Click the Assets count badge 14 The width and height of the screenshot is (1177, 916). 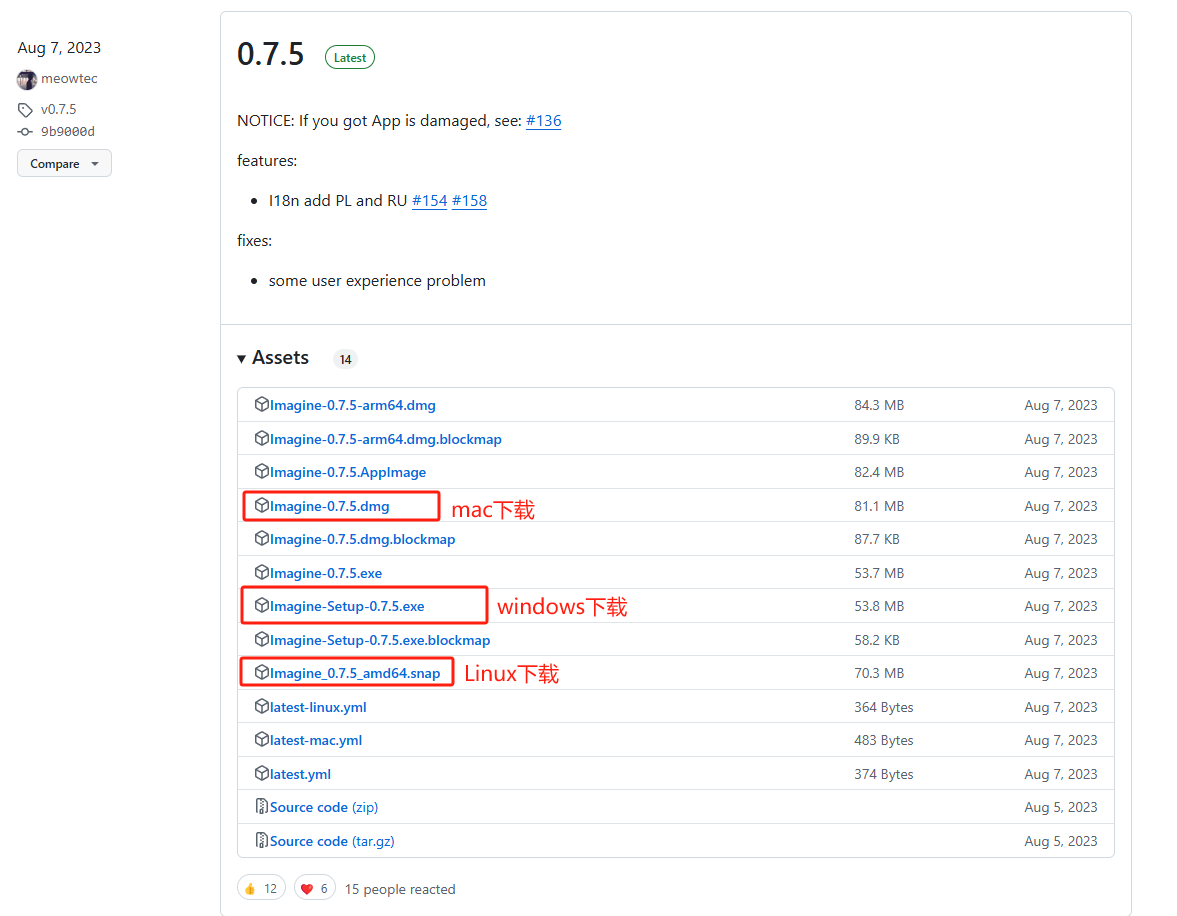click(345, 360)
